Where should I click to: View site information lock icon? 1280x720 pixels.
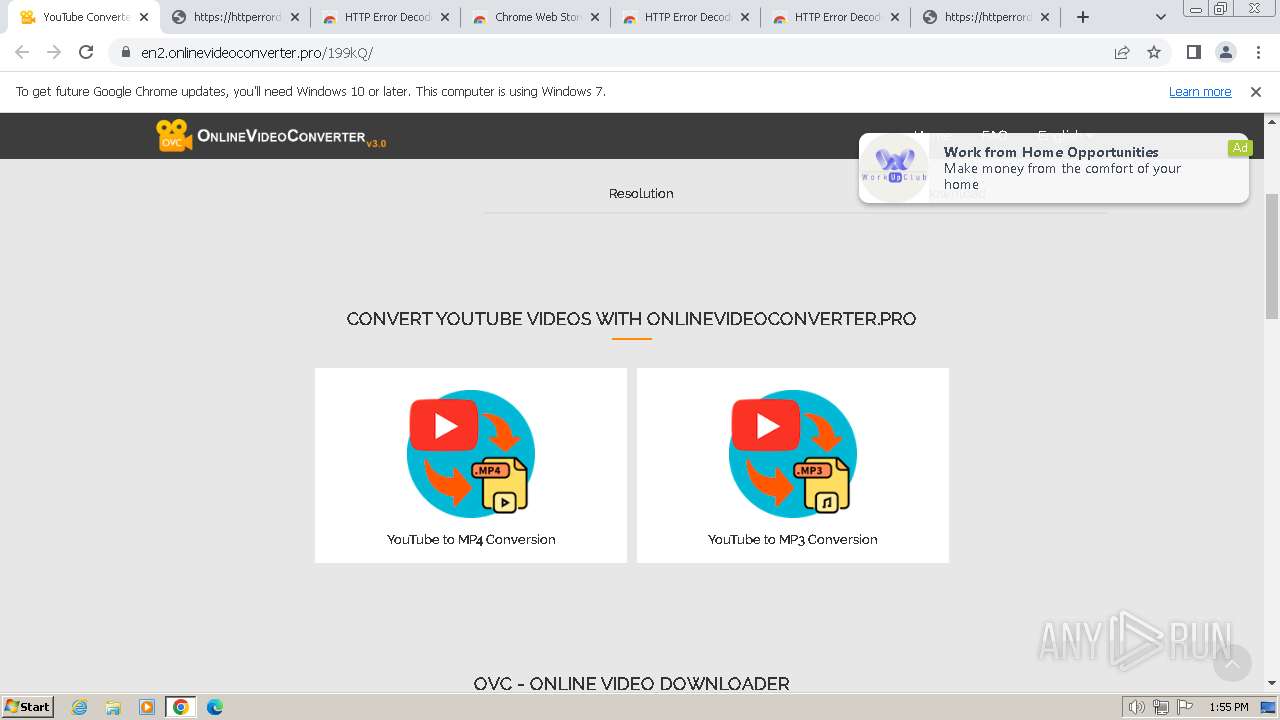[x=125, y=53]
